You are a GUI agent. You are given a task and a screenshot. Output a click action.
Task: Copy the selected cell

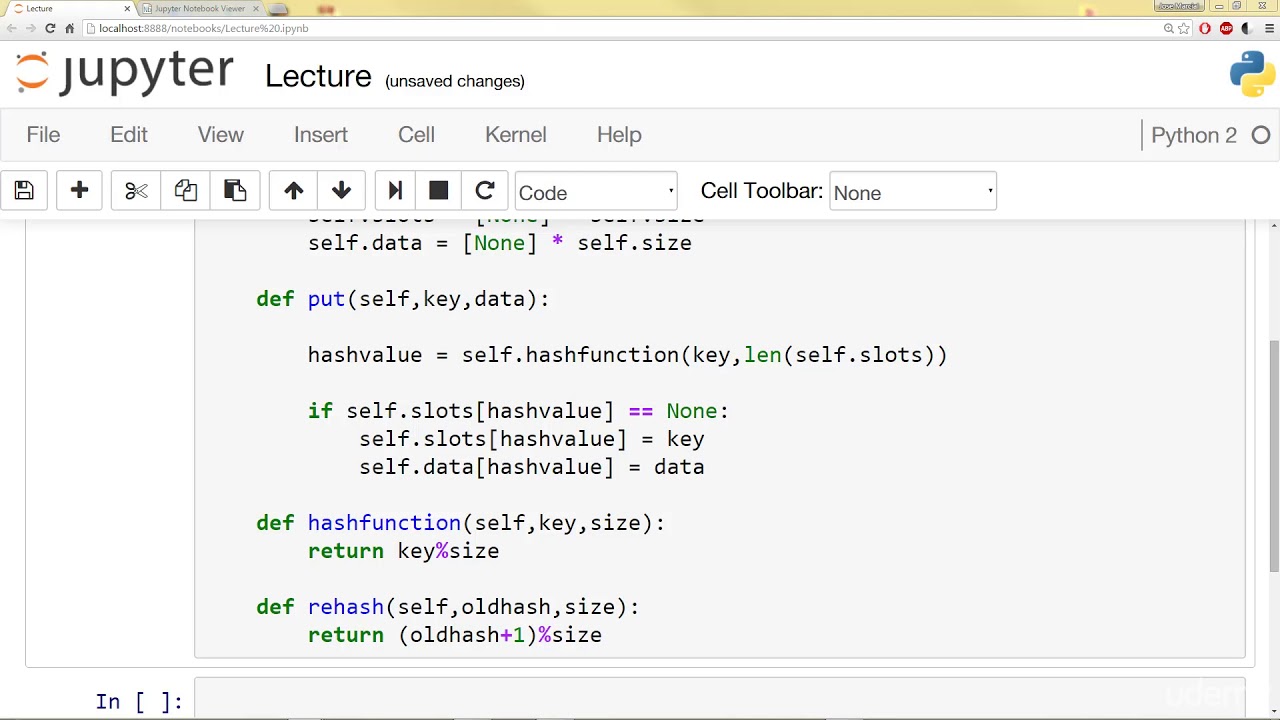click(x=185, y=191)
